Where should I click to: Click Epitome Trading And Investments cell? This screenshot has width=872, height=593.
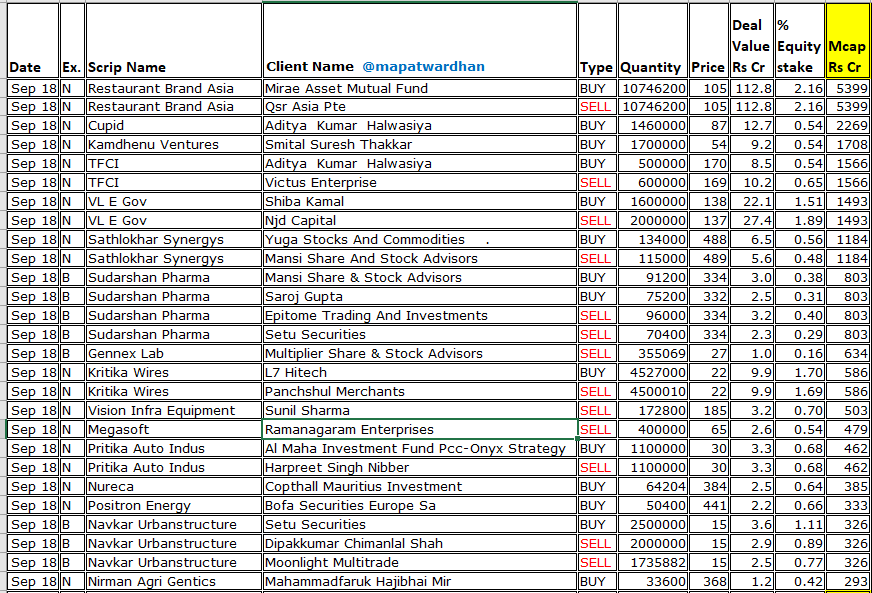pyautogui.click(x=420, y=316)
